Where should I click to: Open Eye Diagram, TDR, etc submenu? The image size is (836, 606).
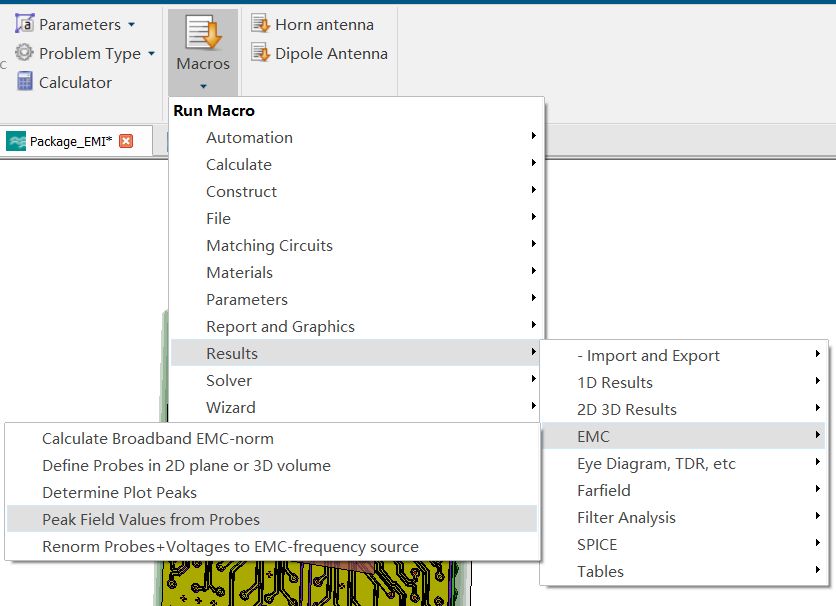[x=684, y=463]
